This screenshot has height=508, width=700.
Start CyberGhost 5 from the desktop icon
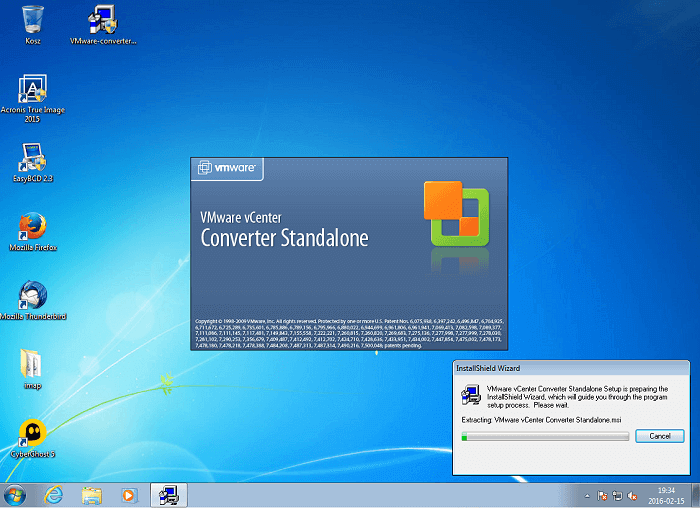click(33, 433)
